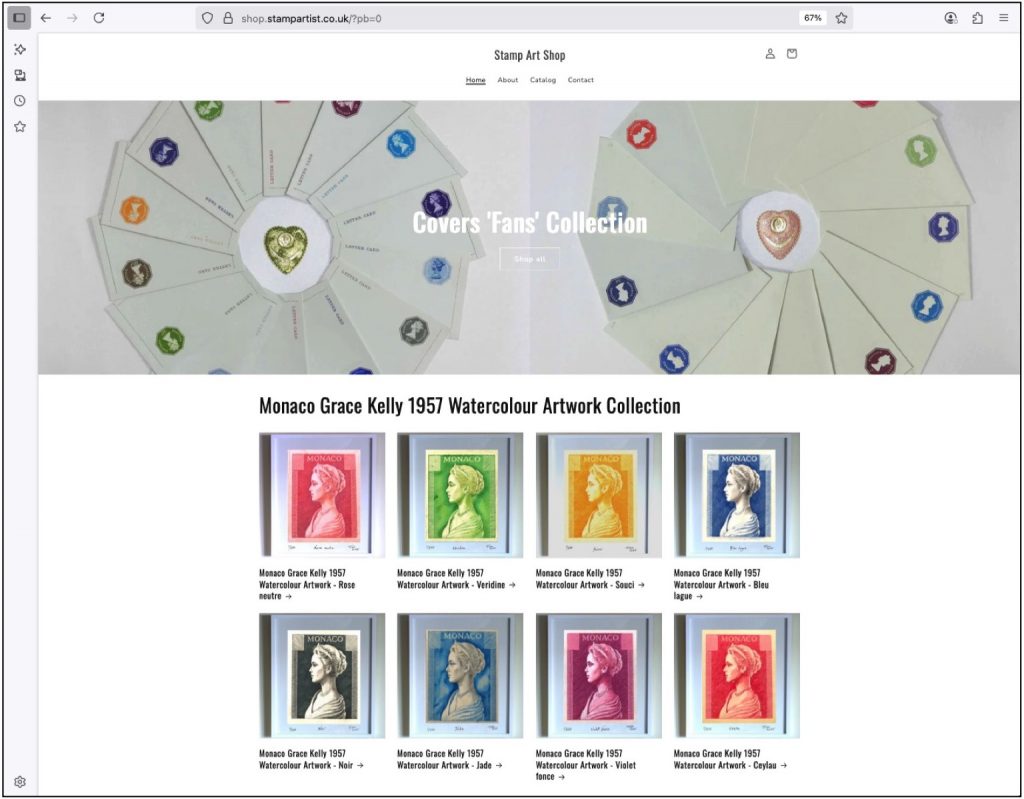Click the Shop all button
1024x799 pixels.
pyautogui.click(x=529, y=259)
